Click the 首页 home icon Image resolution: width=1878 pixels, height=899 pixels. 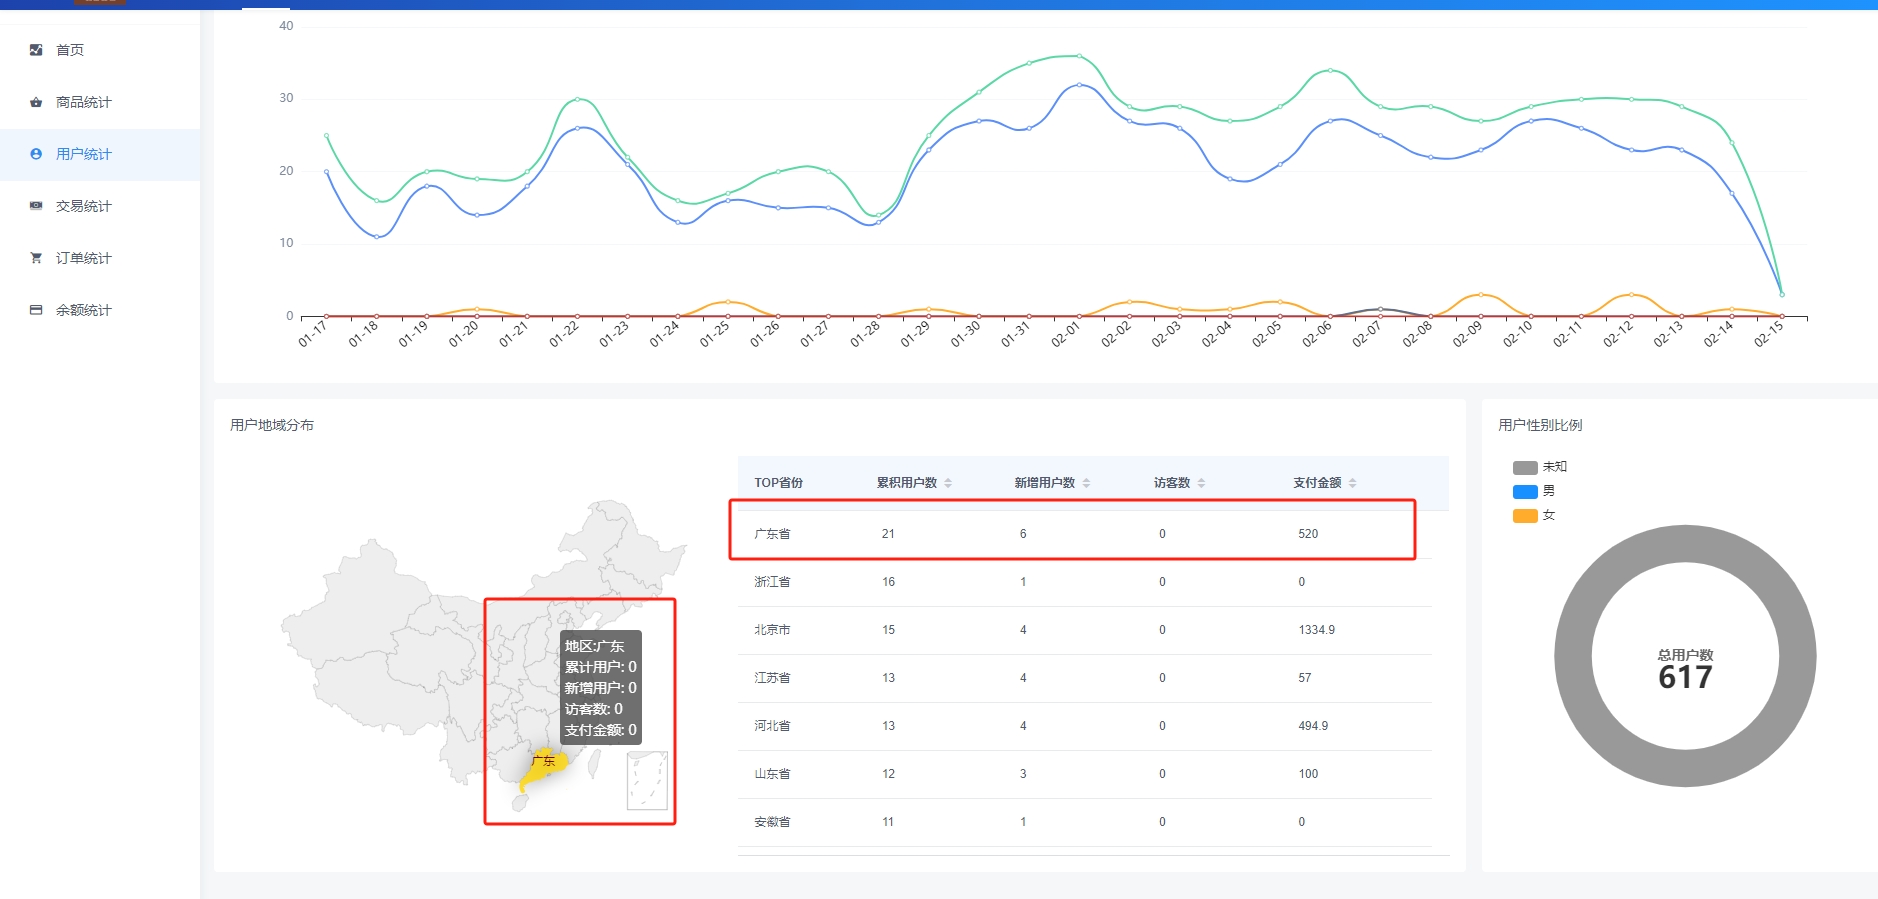point(36,49)
